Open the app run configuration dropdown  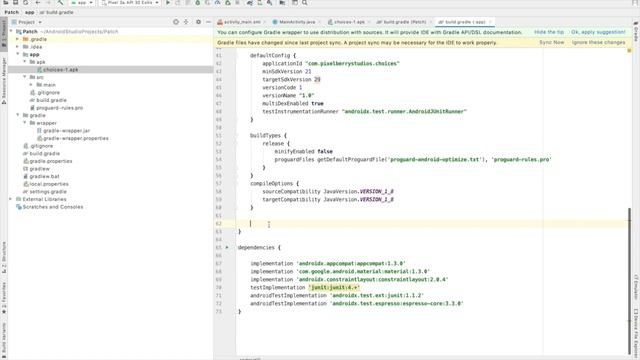82,2
